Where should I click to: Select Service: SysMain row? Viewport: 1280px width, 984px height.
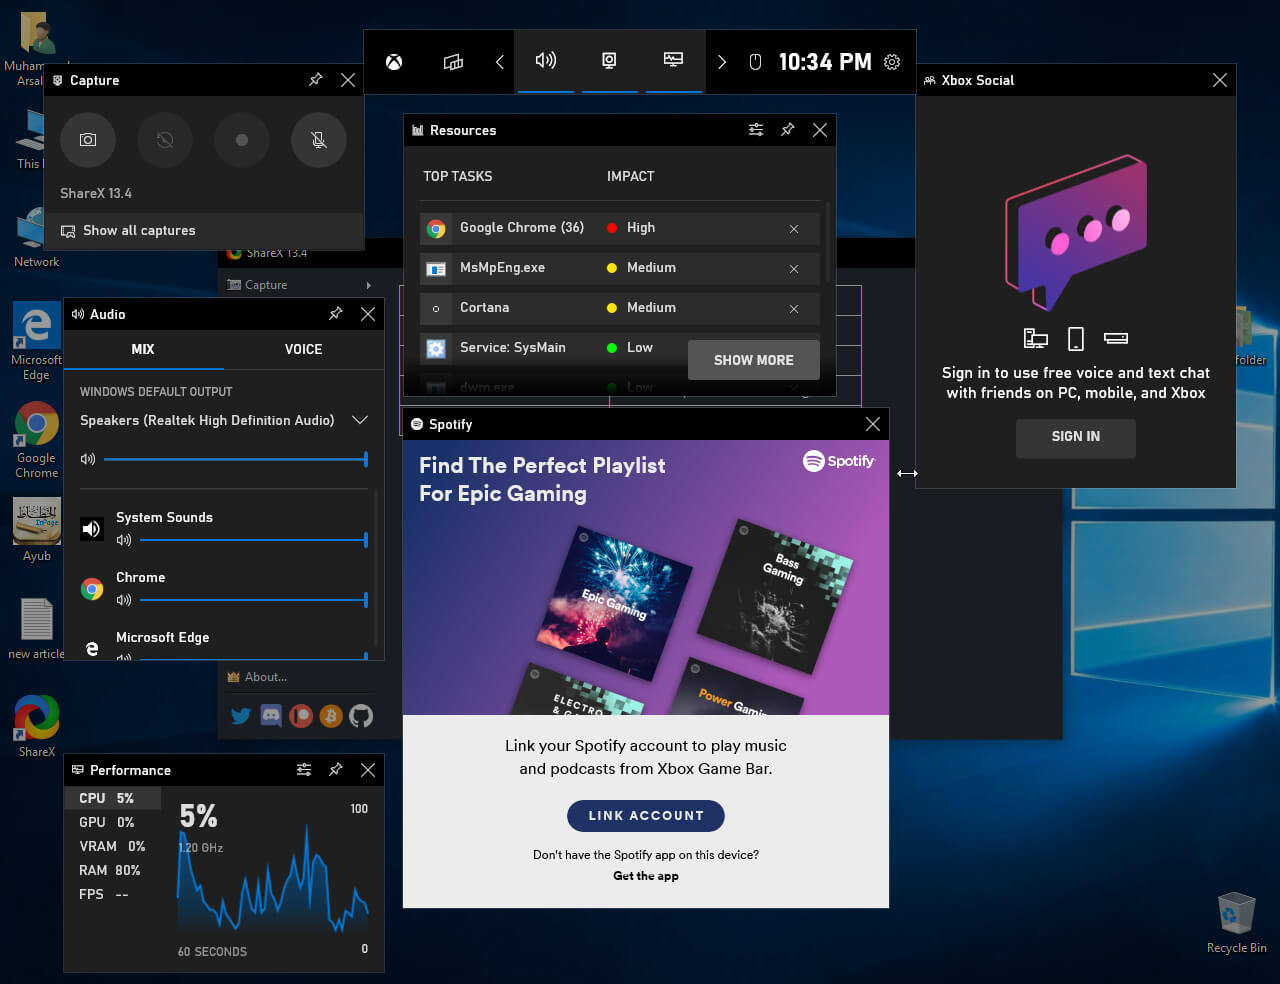553,348
